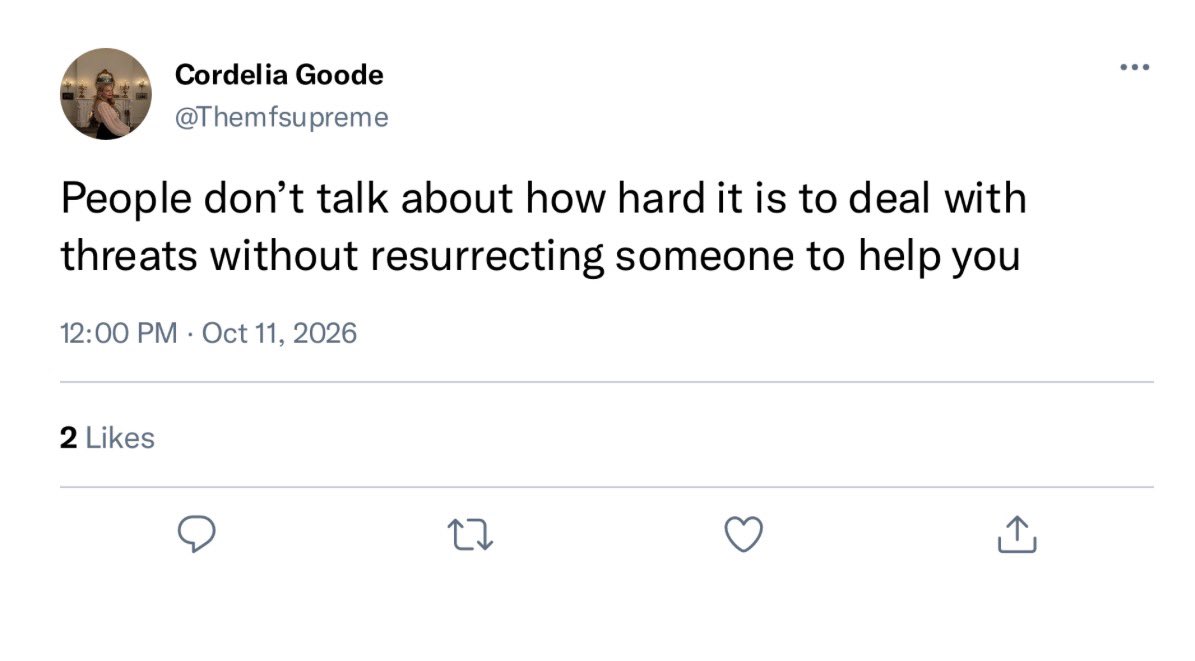Click the PM portion of the timestamp
Image resolution: width=1195 pixels, height=661 pixels.
tap(158, 333)
